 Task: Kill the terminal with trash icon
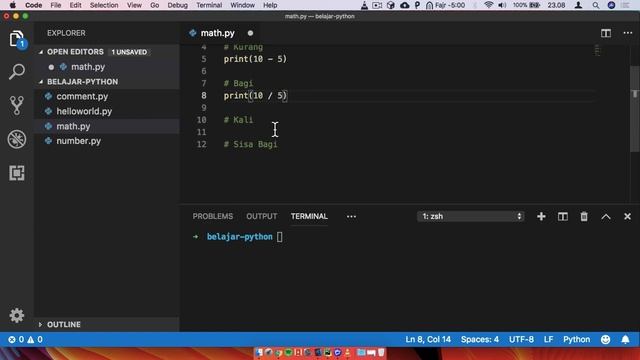click(584, 216)
